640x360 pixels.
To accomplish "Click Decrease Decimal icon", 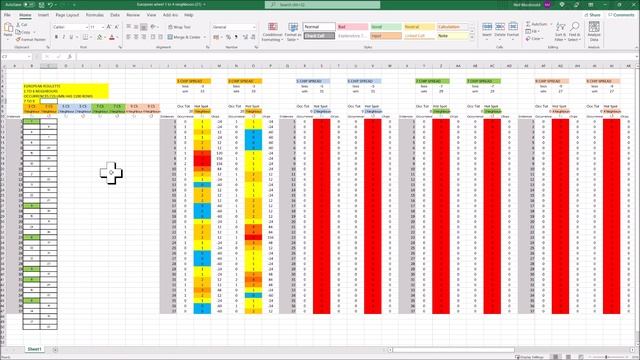I will (253, 37).
